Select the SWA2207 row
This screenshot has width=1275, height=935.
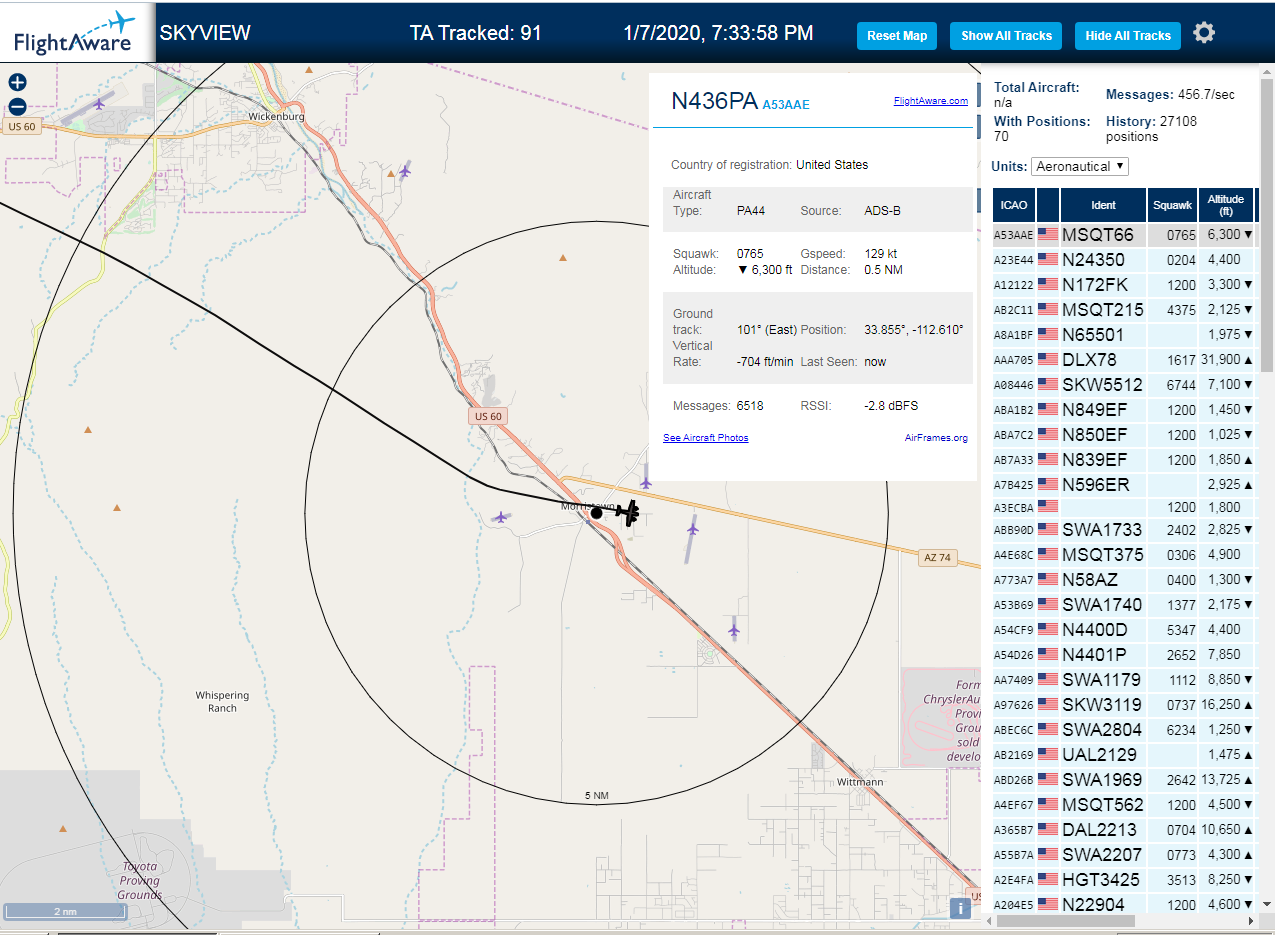click(x=1124, y=855)
